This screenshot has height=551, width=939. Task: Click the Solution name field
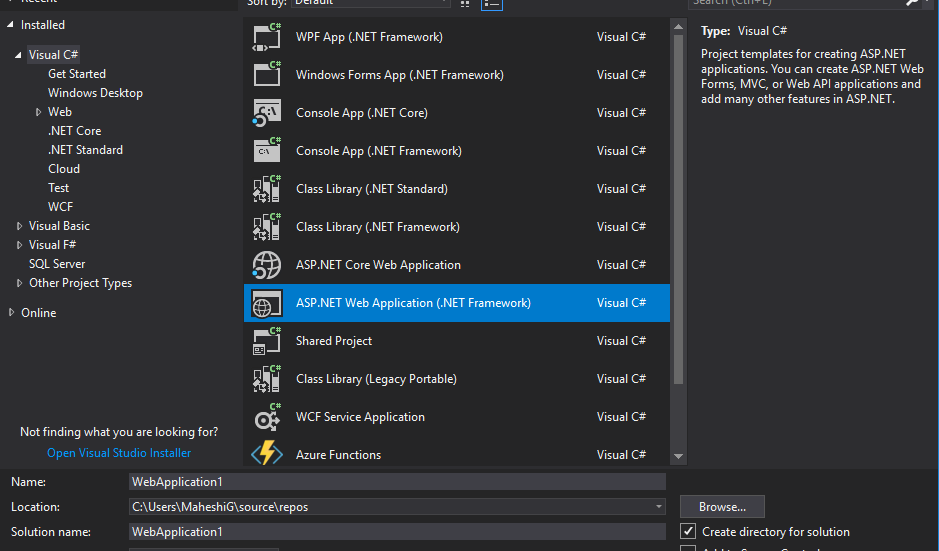point(397,532)
